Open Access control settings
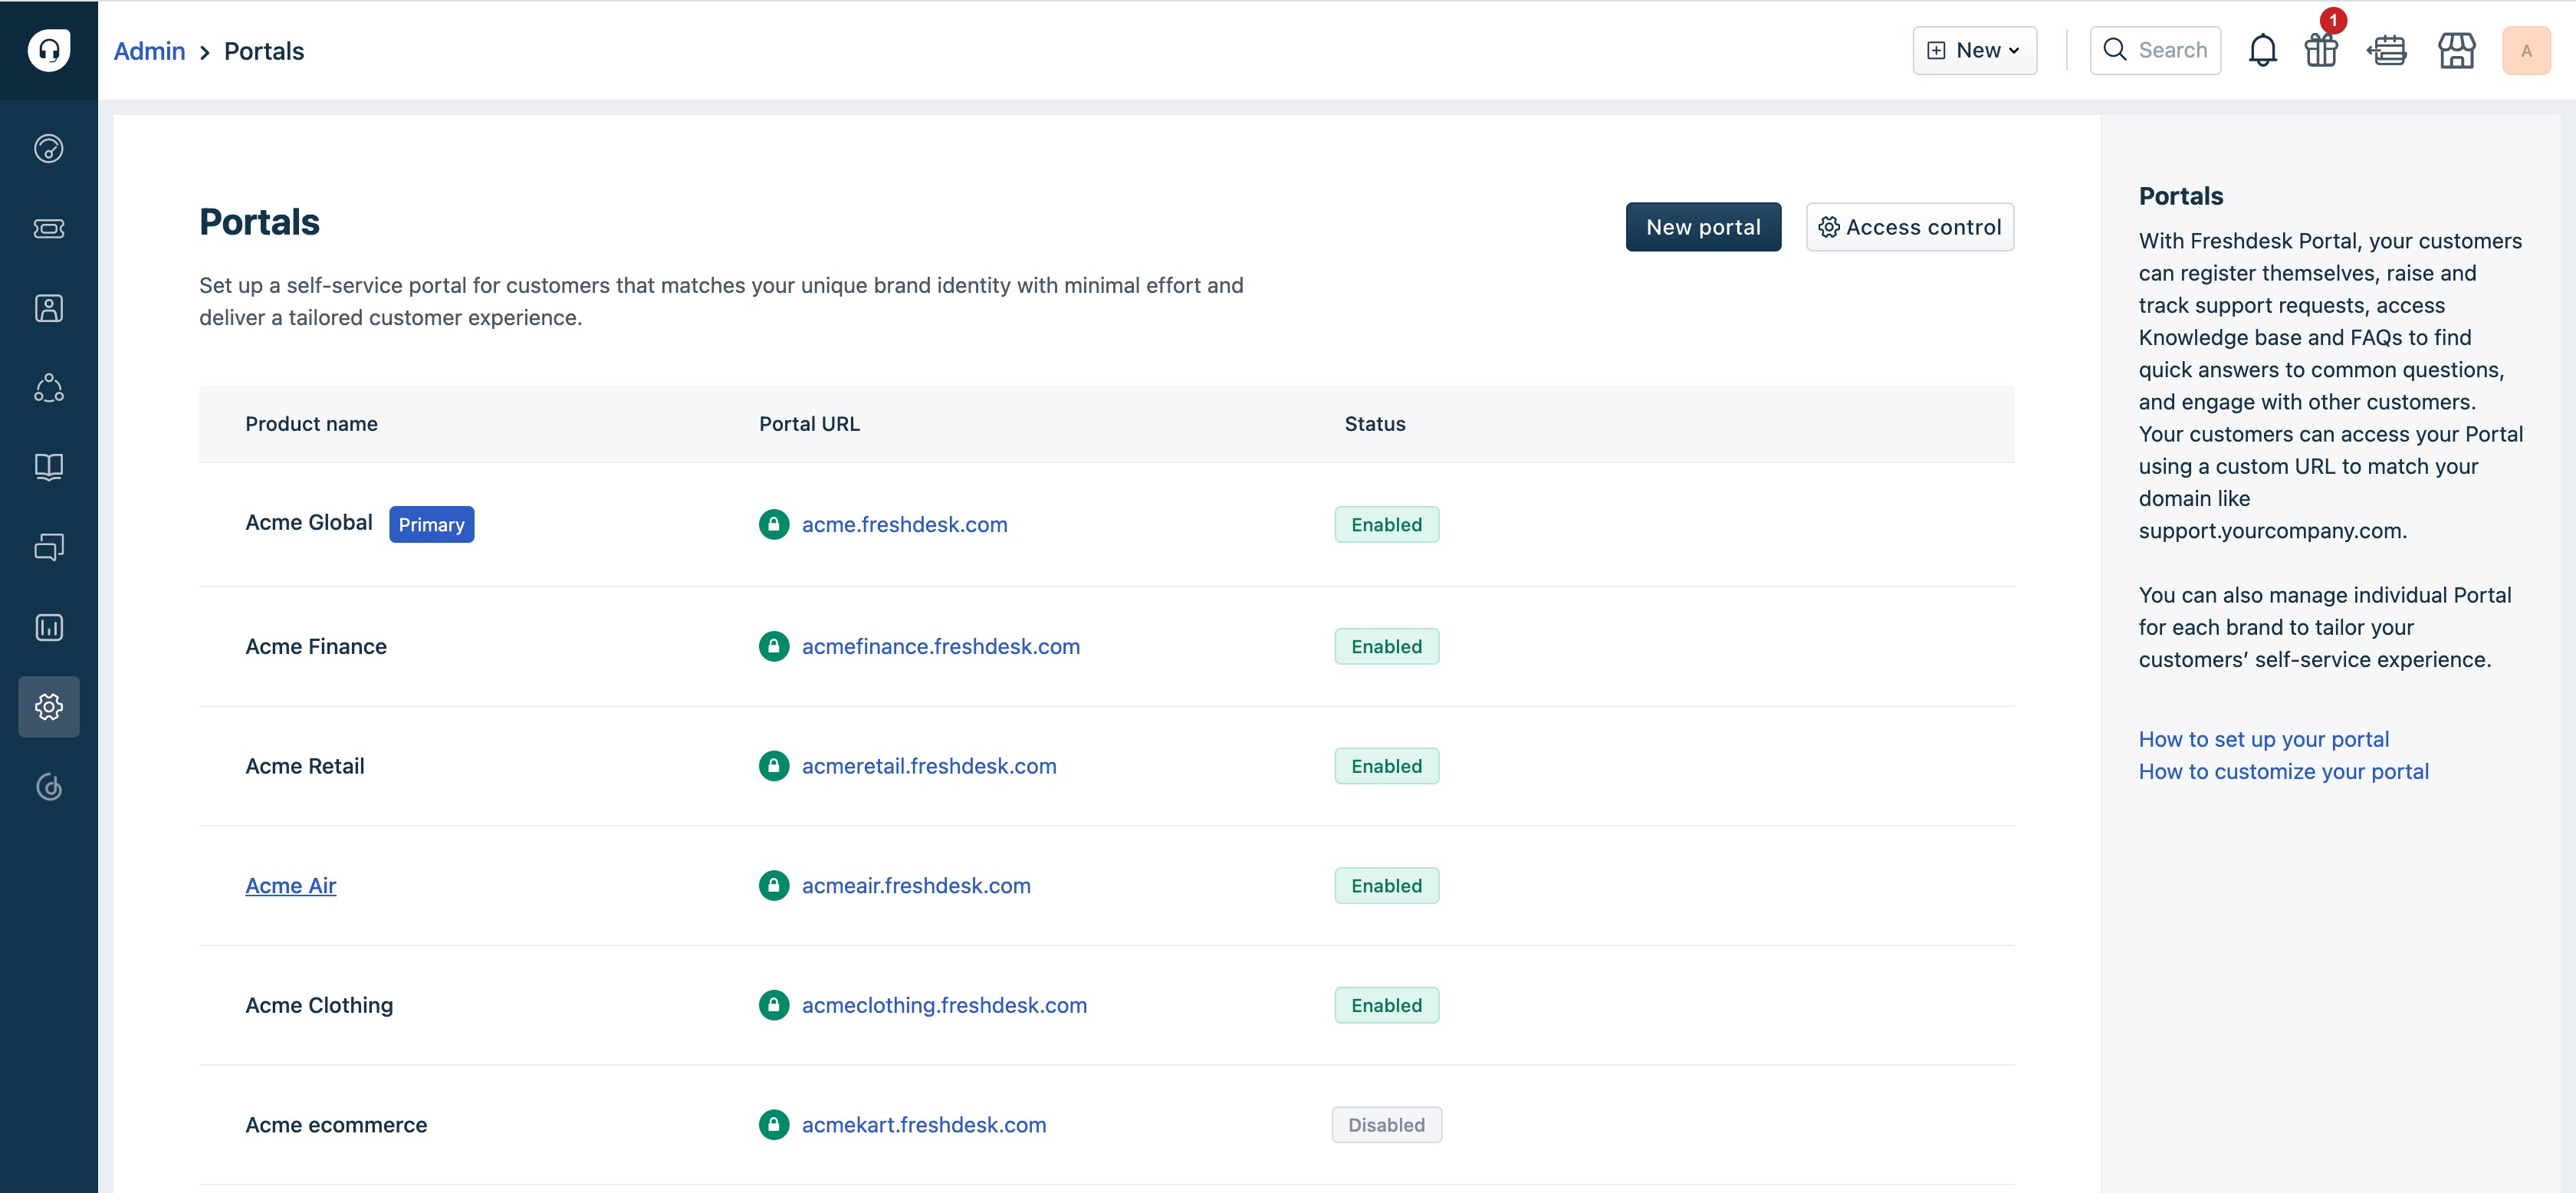This screenshot has width=2576, height=1193. (x=1910, y=227)
